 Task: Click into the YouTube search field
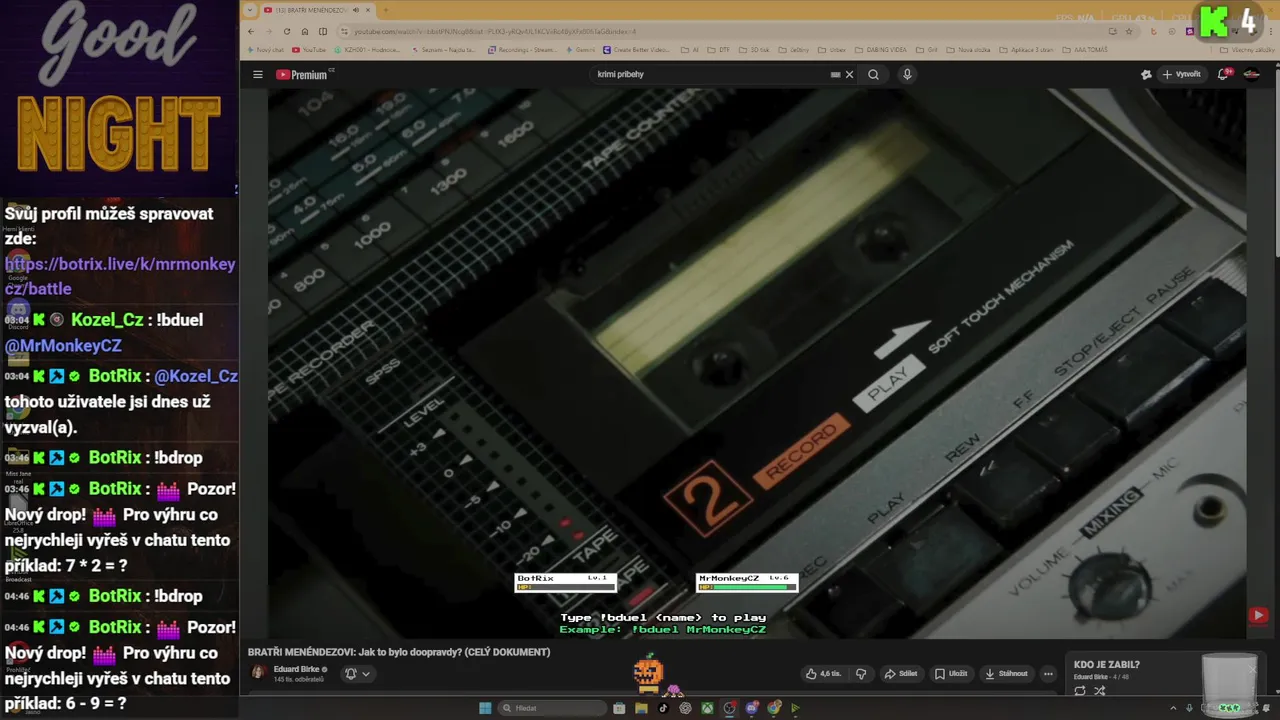(x=710, y=74)
